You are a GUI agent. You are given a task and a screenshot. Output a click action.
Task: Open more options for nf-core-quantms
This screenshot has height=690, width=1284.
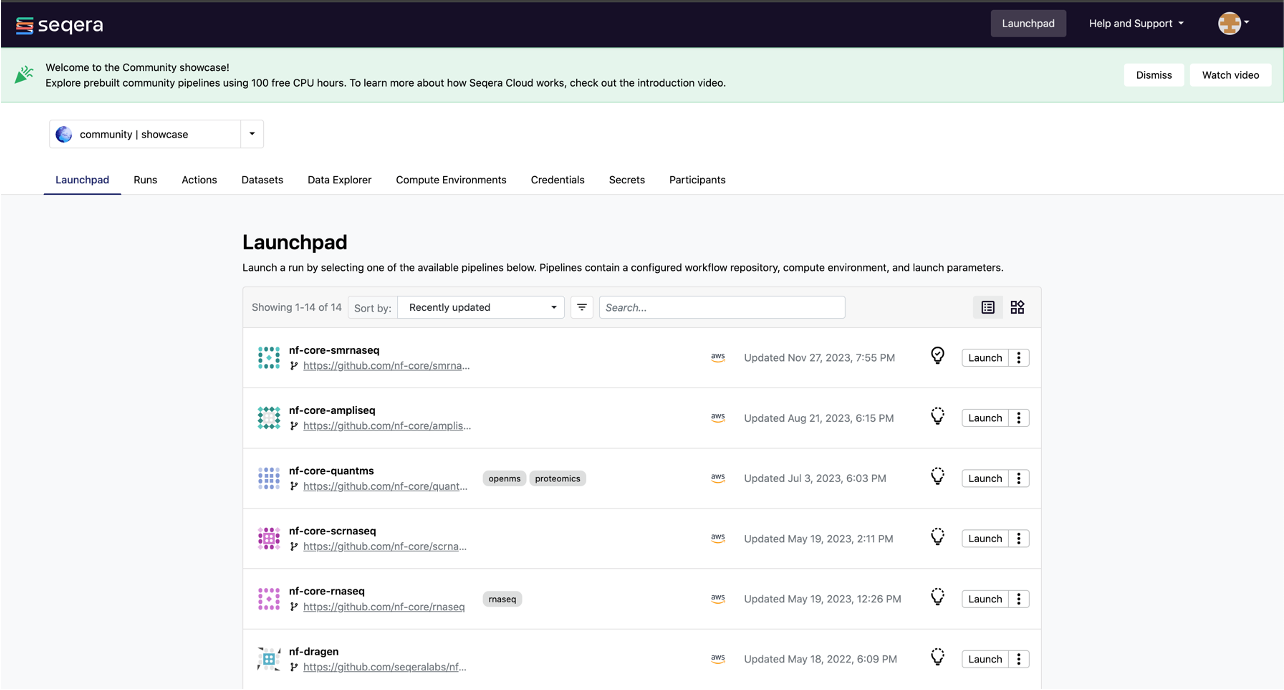1019,478
